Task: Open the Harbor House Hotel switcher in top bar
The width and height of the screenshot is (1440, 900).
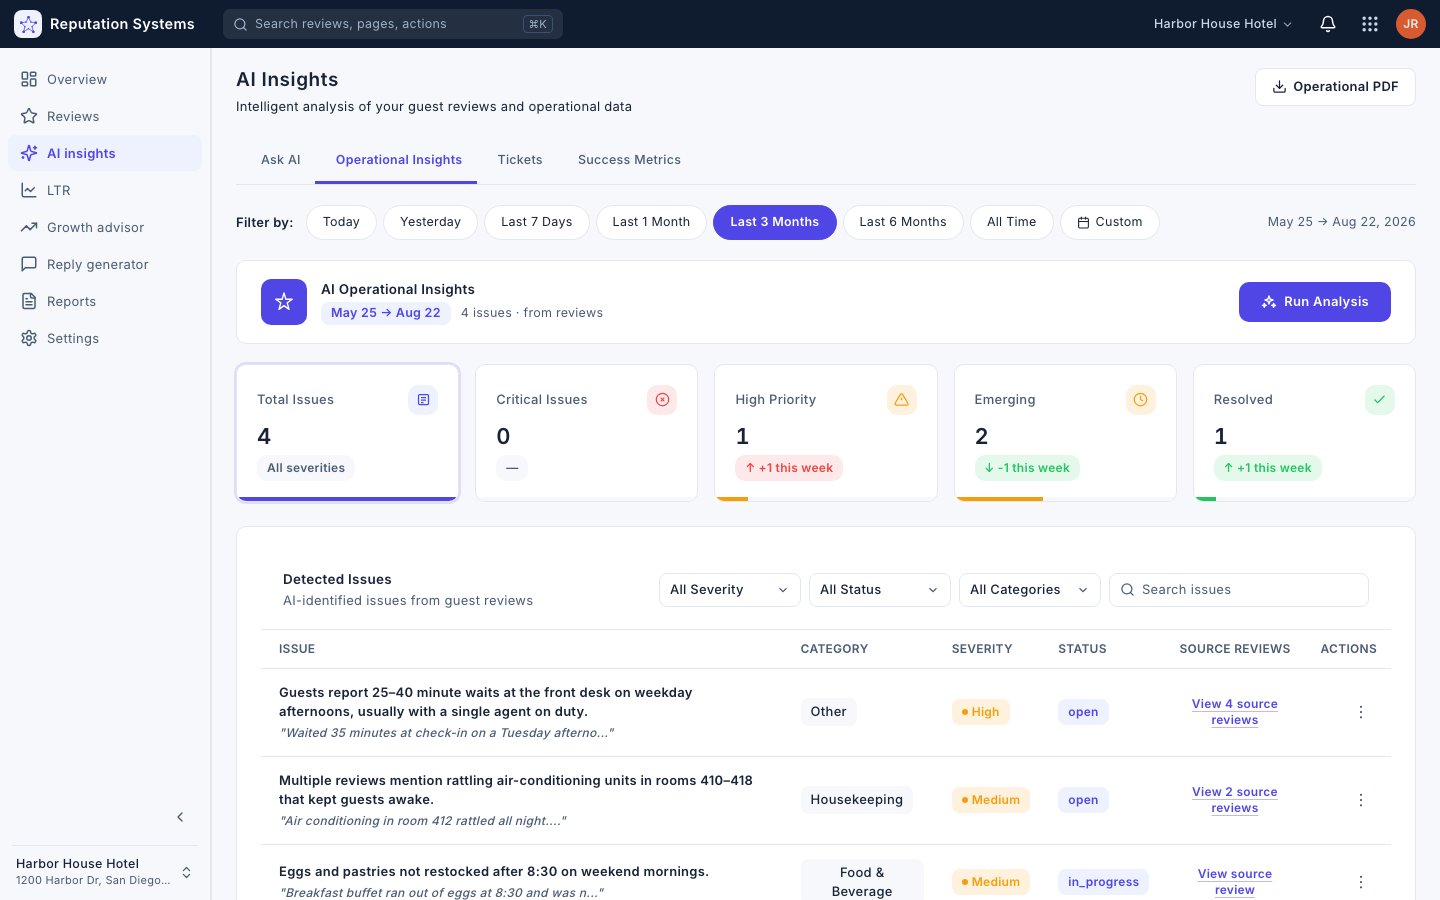Action: 1223,24
